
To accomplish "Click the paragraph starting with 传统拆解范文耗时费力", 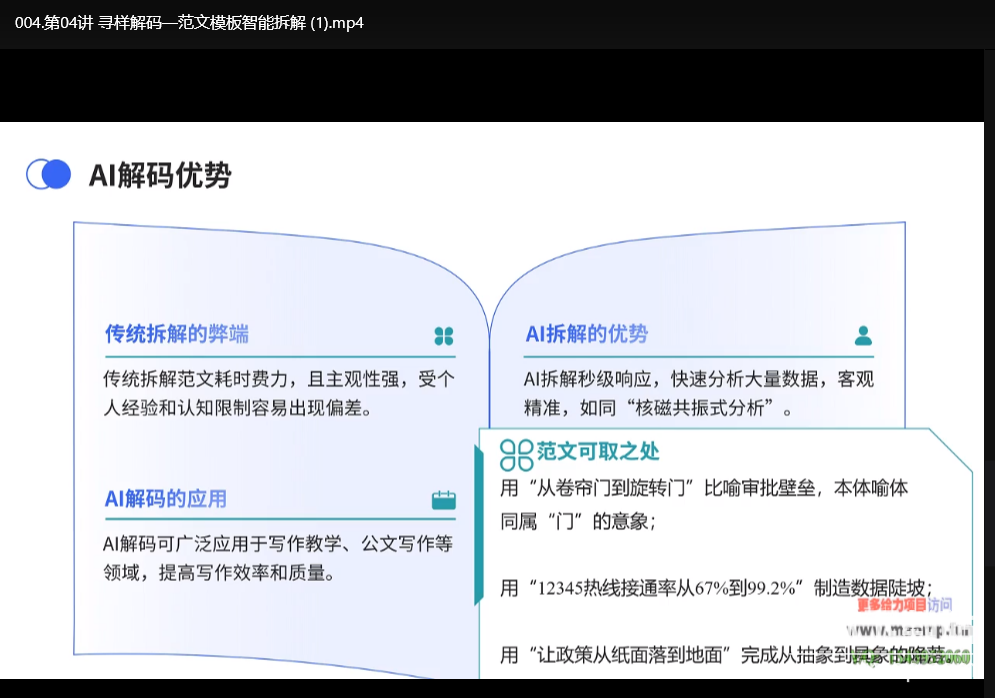I will point(279,394).
